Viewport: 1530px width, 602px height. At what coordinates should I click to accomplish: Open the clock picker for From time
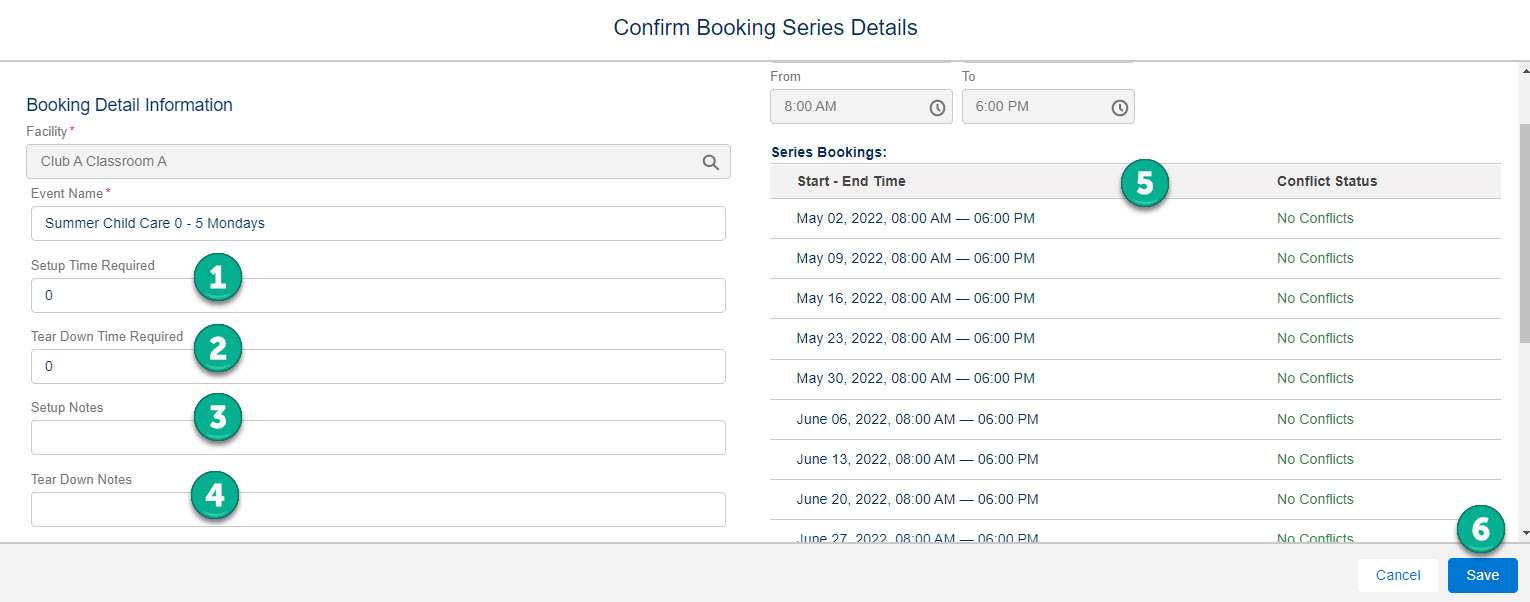pos(936,106)
